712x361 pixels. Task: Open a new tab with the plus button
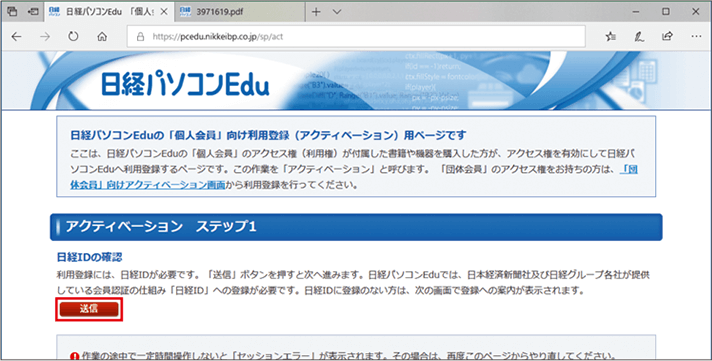point(316,12)
